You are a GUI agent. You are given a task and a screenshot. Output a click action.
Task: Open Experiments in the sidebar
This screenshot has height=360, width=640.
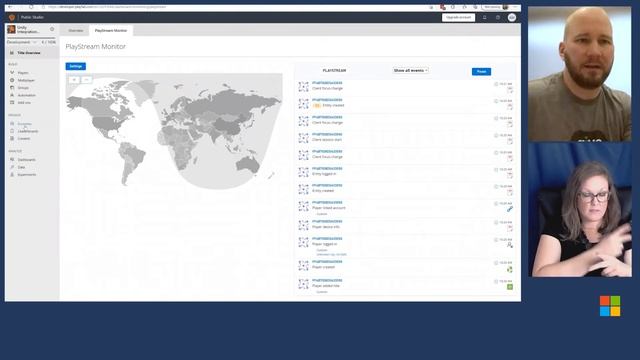tap(27, 174)
